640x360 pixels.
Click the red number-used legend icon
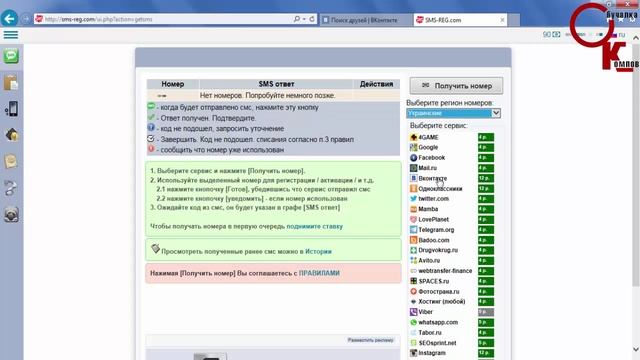(x=151, y=149)
